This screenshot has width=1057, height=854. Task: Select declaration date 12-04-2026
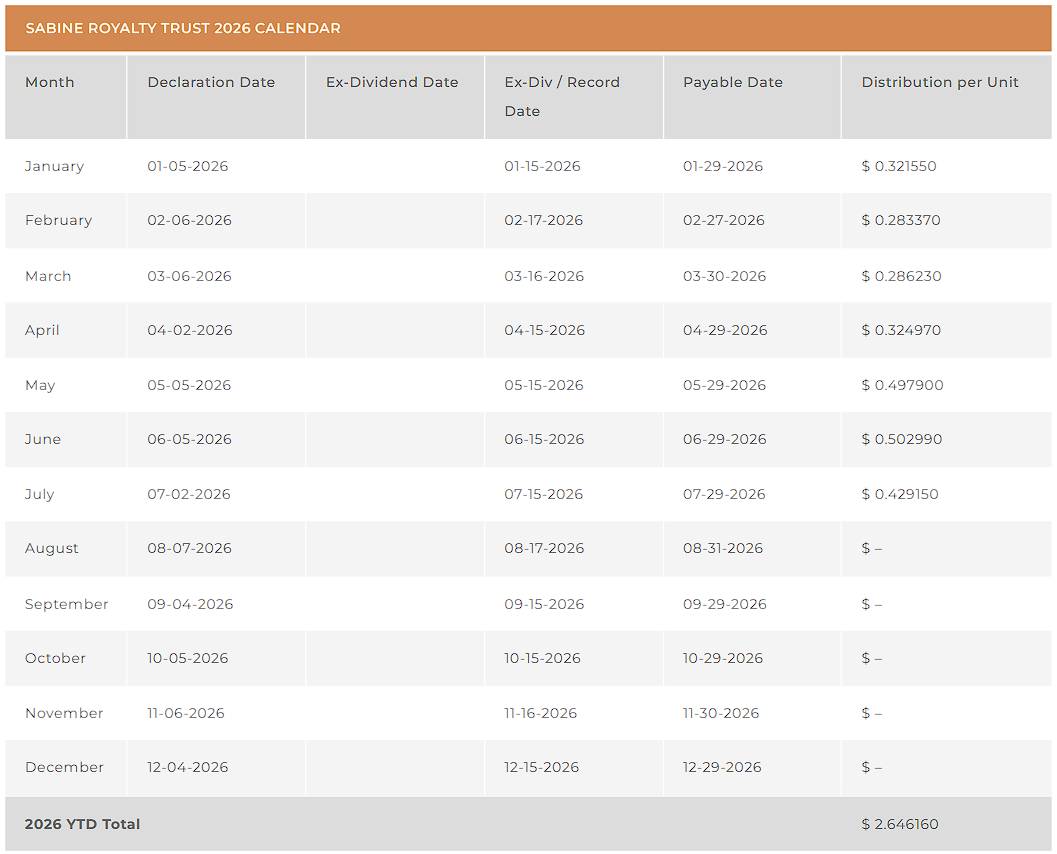(188, 768)
